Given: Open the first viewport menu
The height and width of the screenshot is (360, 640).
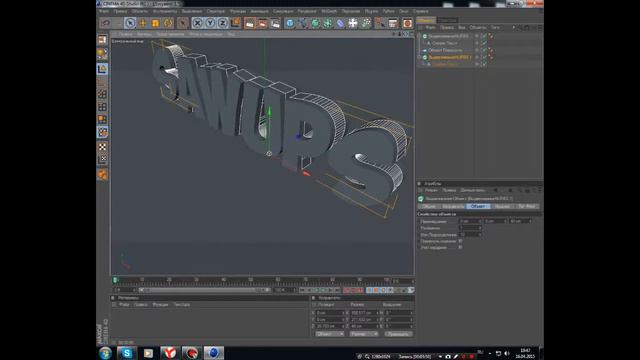Looking at the screenshot, I should (x=125, y=34).
